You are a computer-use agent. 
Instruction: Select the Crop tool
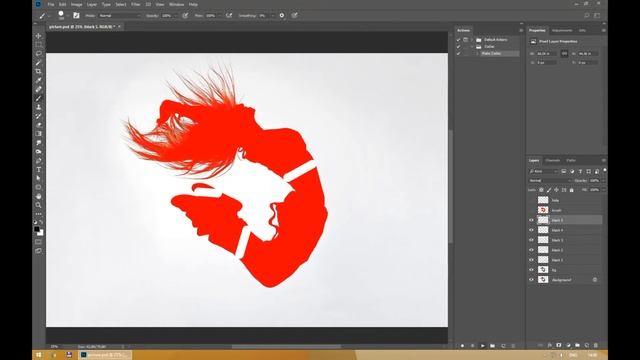pyautogui.click(x=38, y=71)
